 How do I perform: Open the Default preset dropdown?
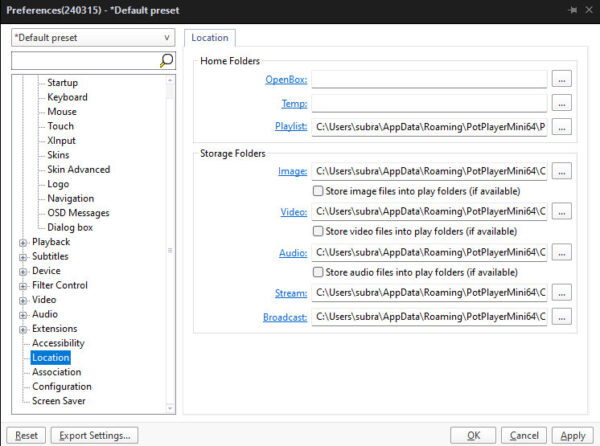93,37
